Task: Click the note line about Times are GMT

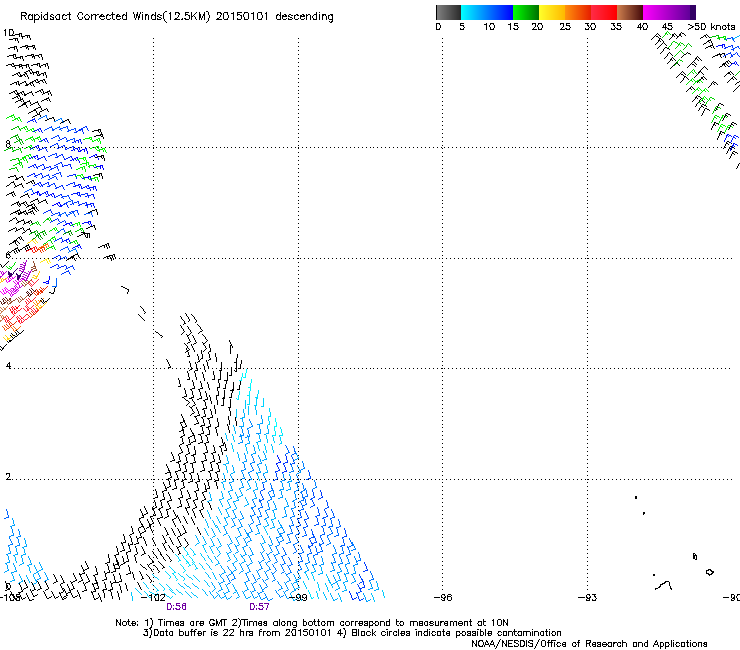Action: pos(311,623)
